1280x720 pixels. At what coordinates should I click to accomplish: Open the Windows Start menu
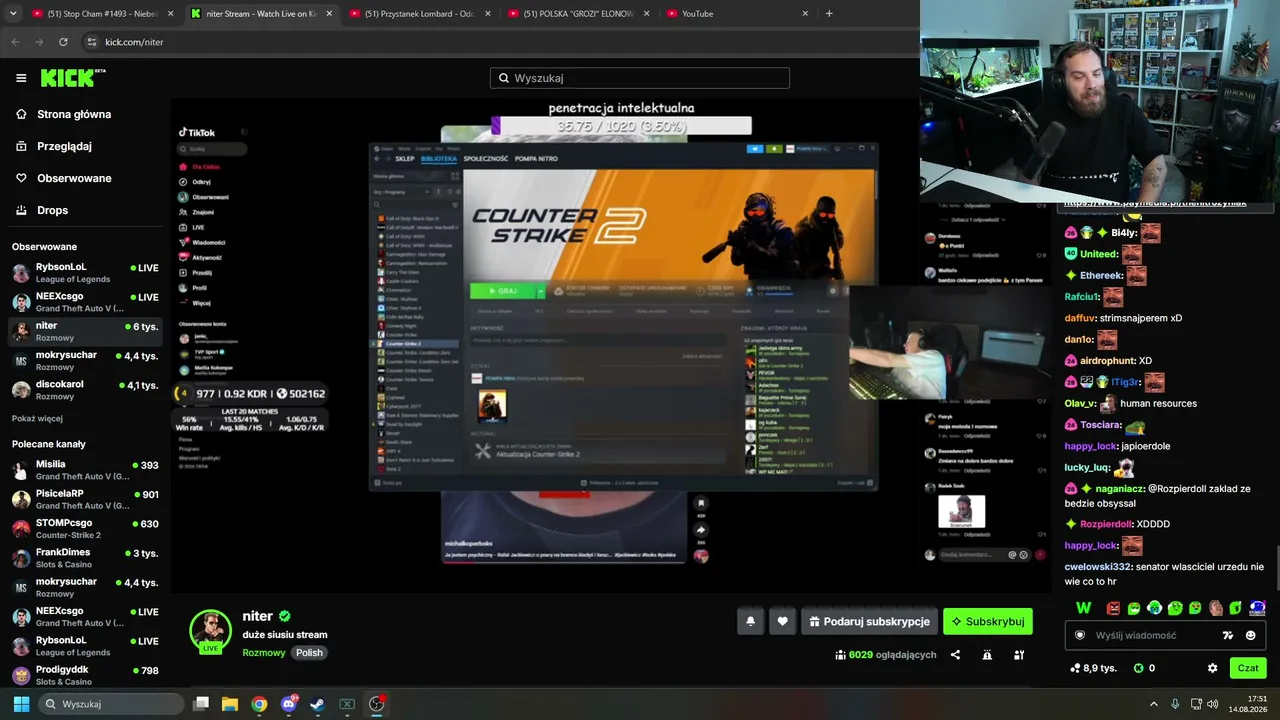click(21, 704)
